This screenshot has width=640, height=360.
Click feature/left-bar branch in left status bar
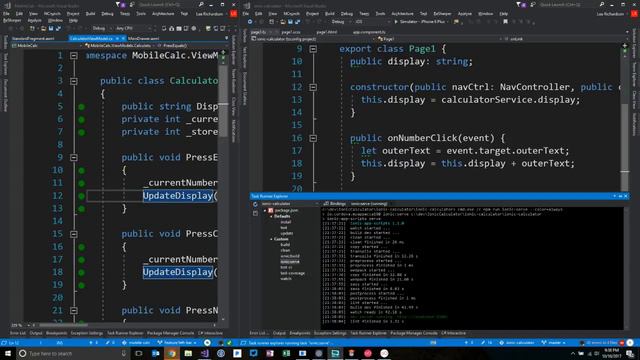pos(177,342)
